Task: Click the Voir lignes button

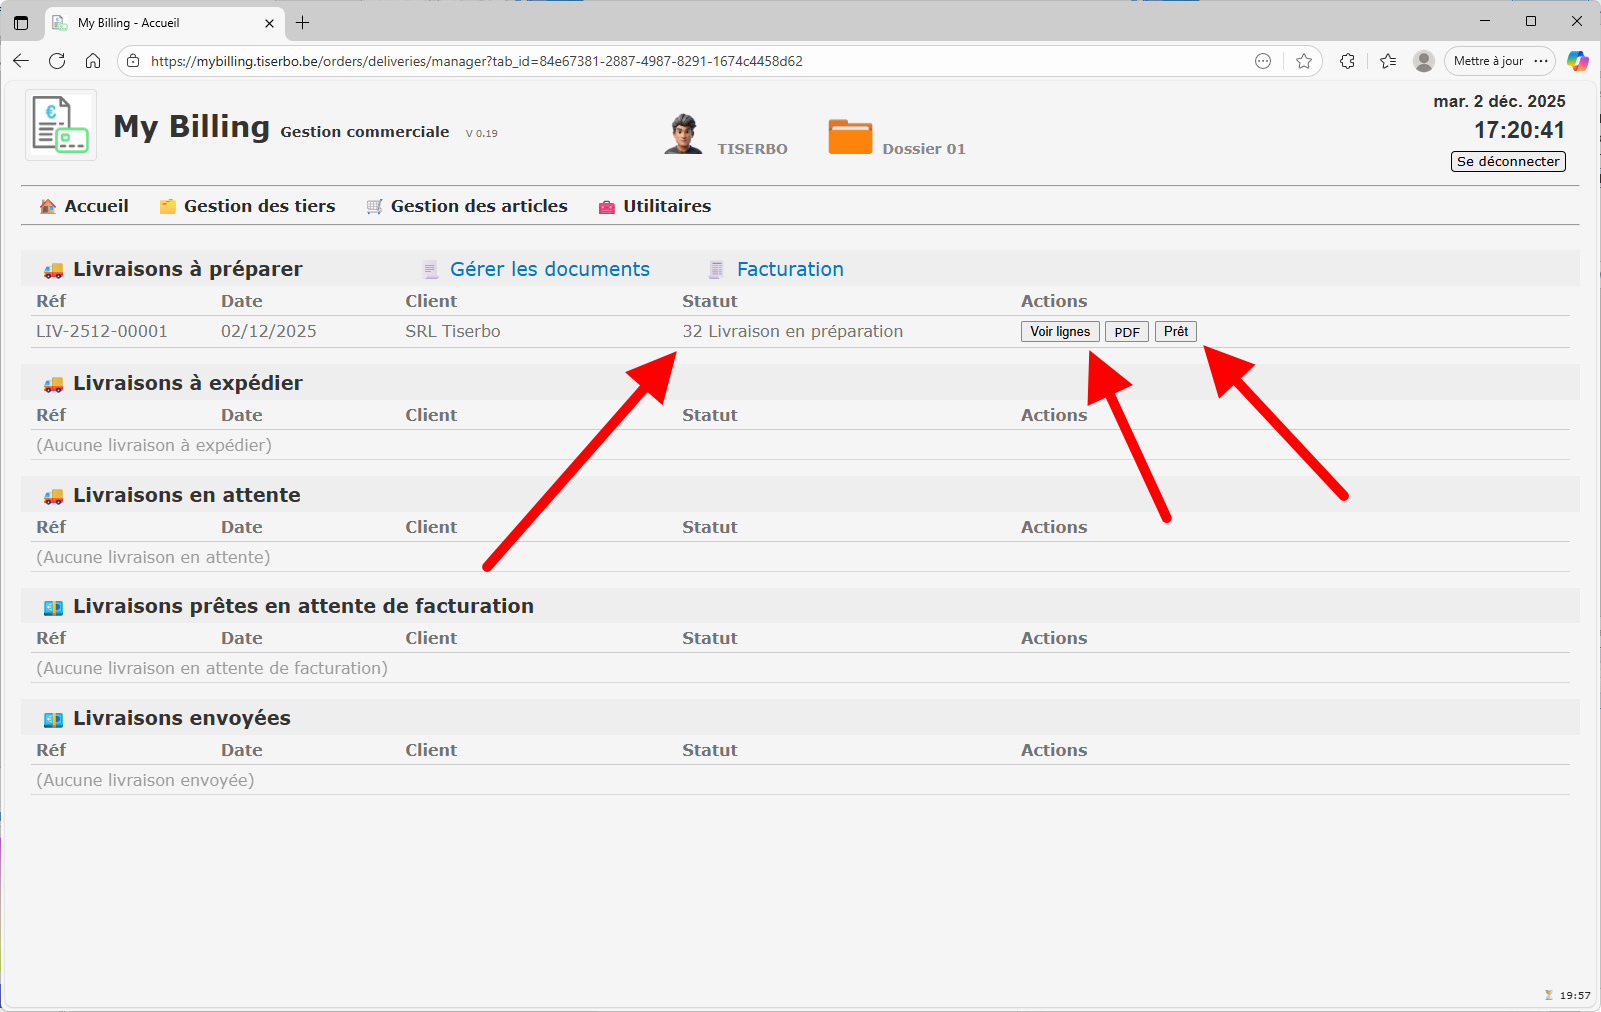Action: 1059,331
